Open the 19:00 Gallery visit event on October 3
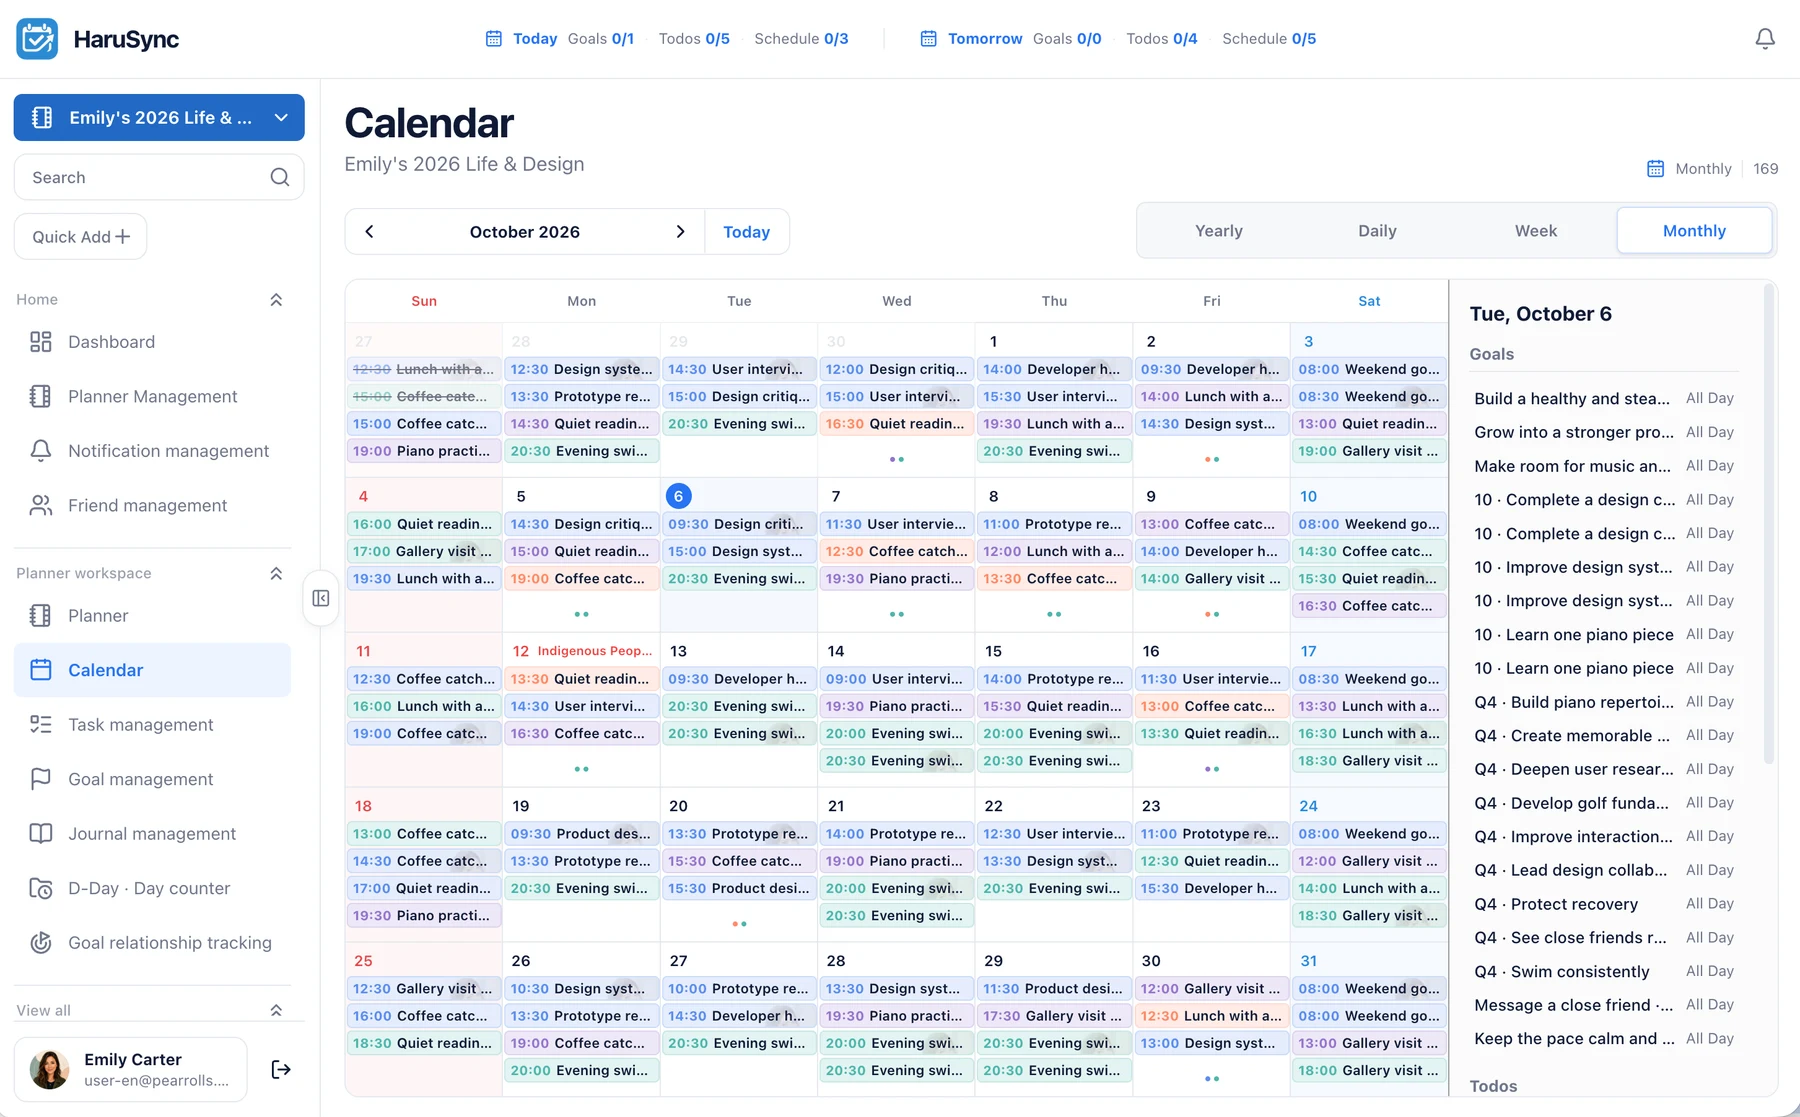Screen dimensions: 1800x1117 click(x=1369, y=451)
